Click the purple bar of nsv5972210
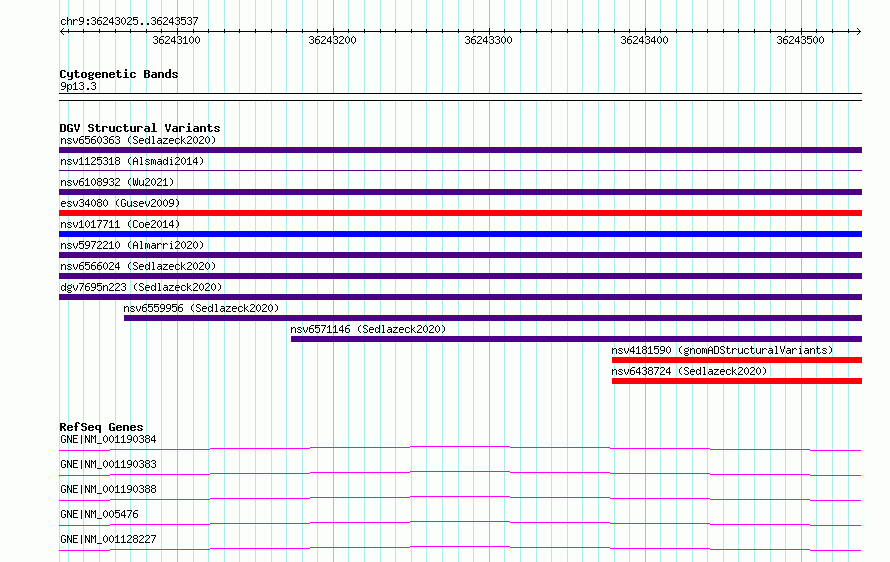This screenshot has width=890, height=562. 460,255
